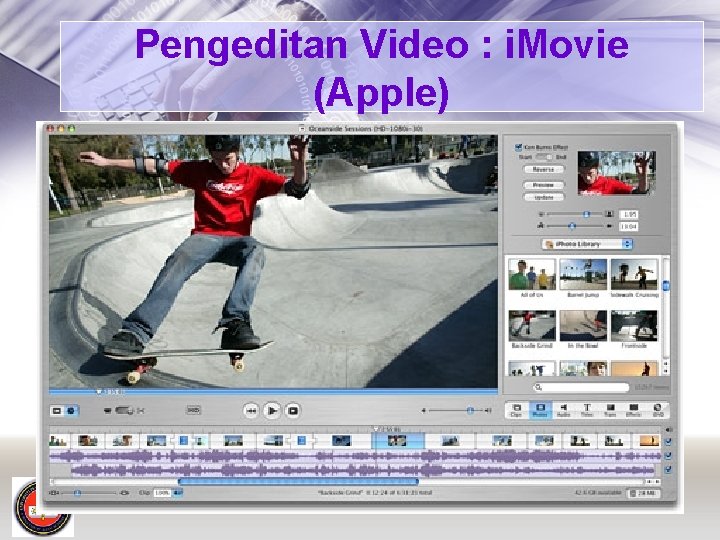Click the photo browser scrollbar thumb
720x540 pixels.
666,286
